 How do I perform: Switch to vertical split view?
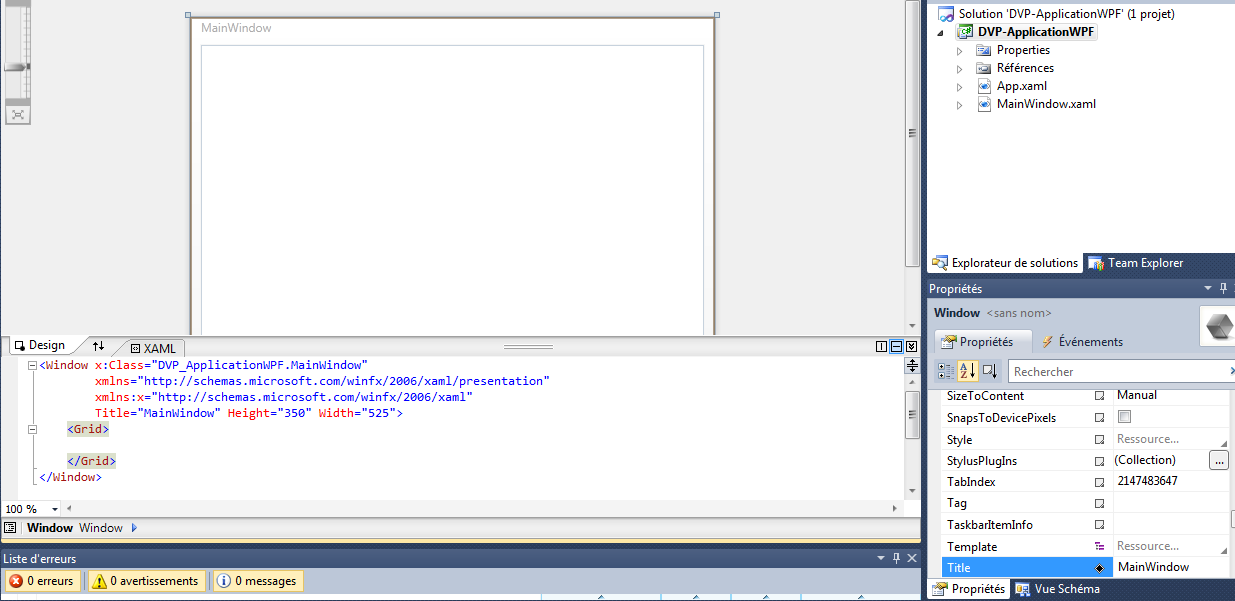pos(881,347)
